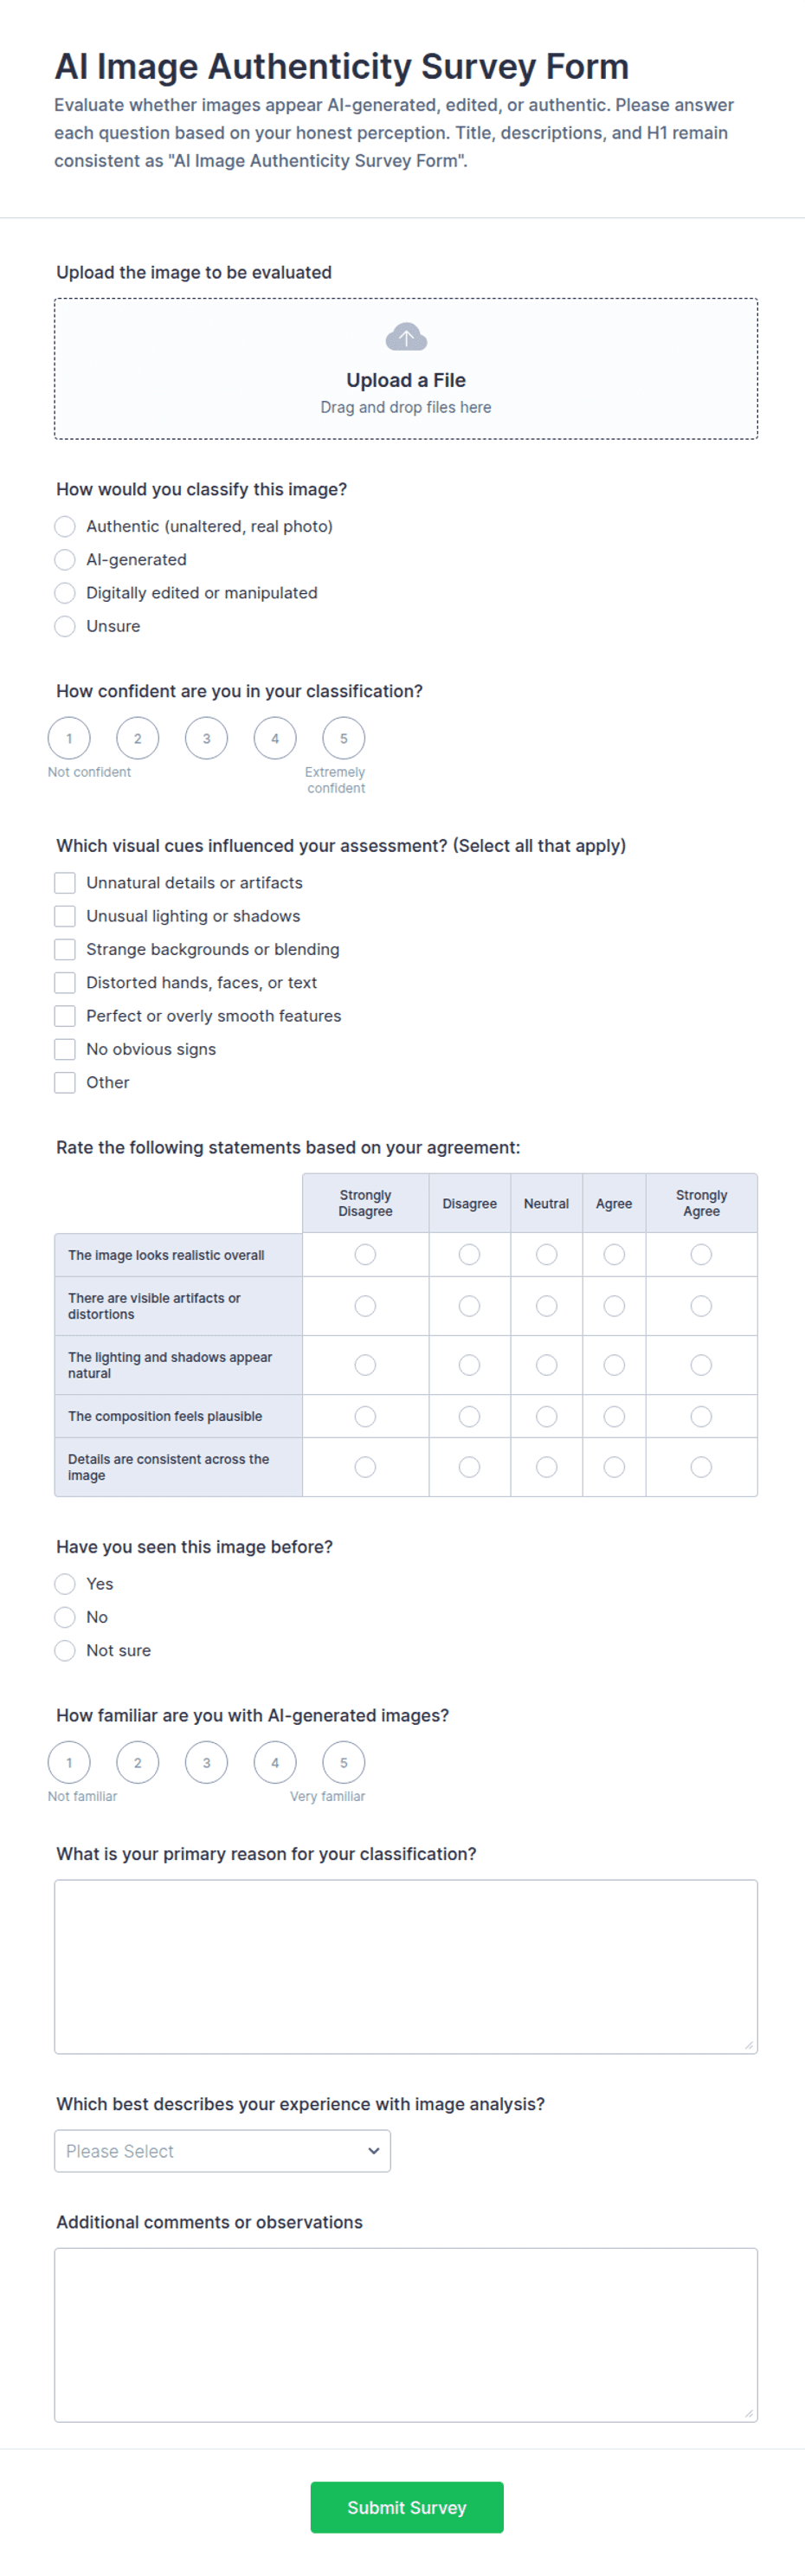The height and width of the screenshot is (2576, 805).
Task: Click the Upload a File drop zone
Action: point(406,368)
